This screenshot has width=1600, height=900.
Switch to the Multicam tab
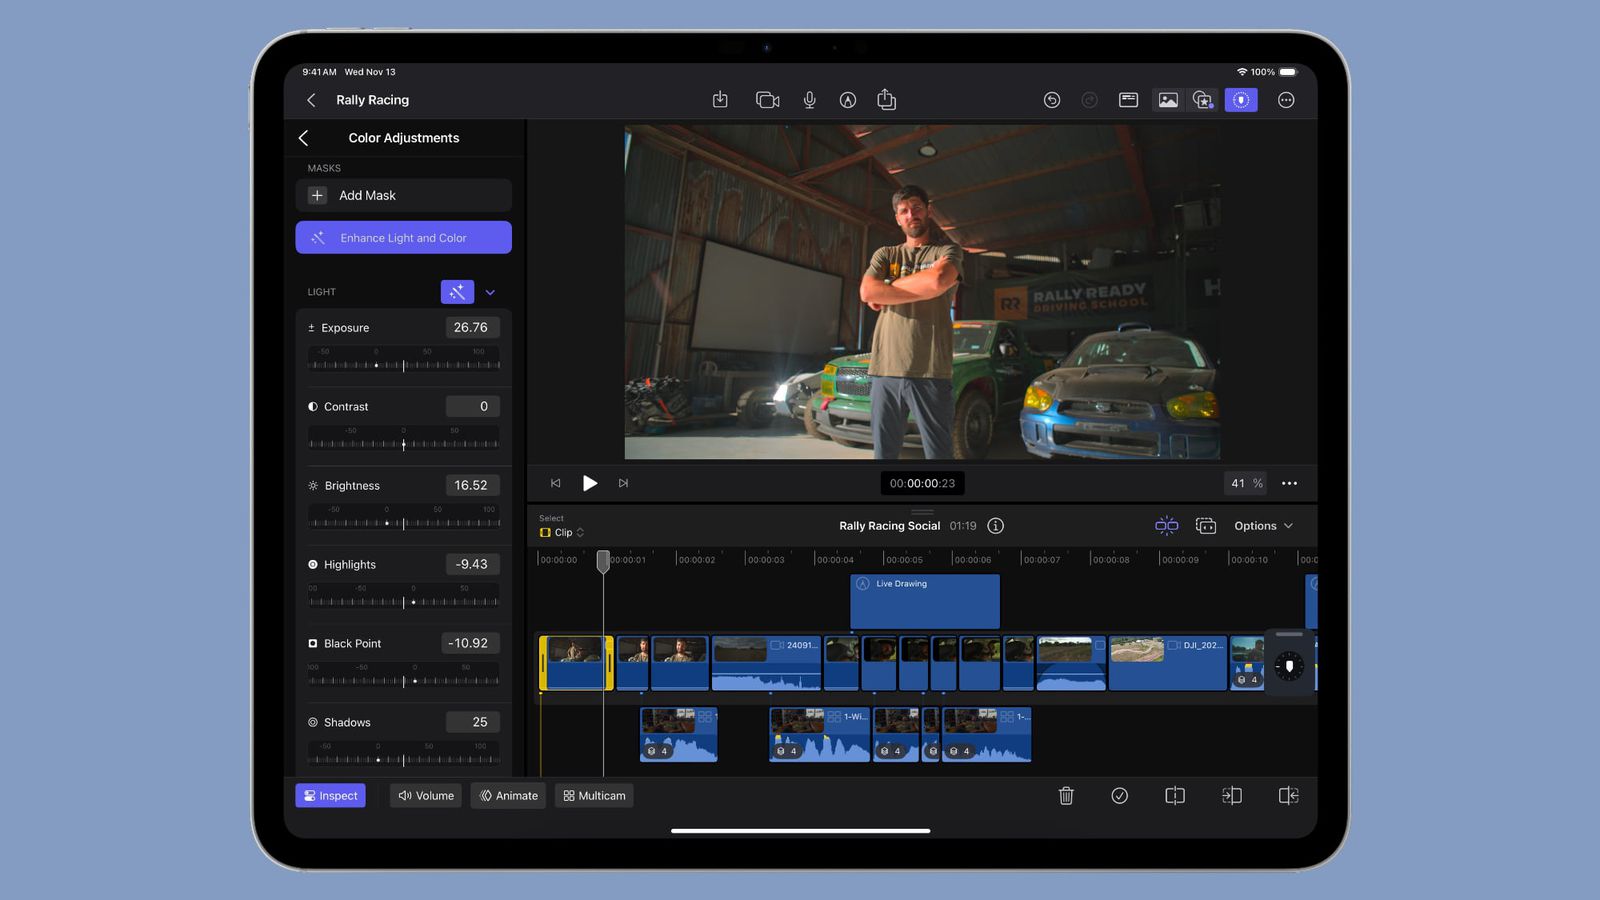(x=594, y=795)
